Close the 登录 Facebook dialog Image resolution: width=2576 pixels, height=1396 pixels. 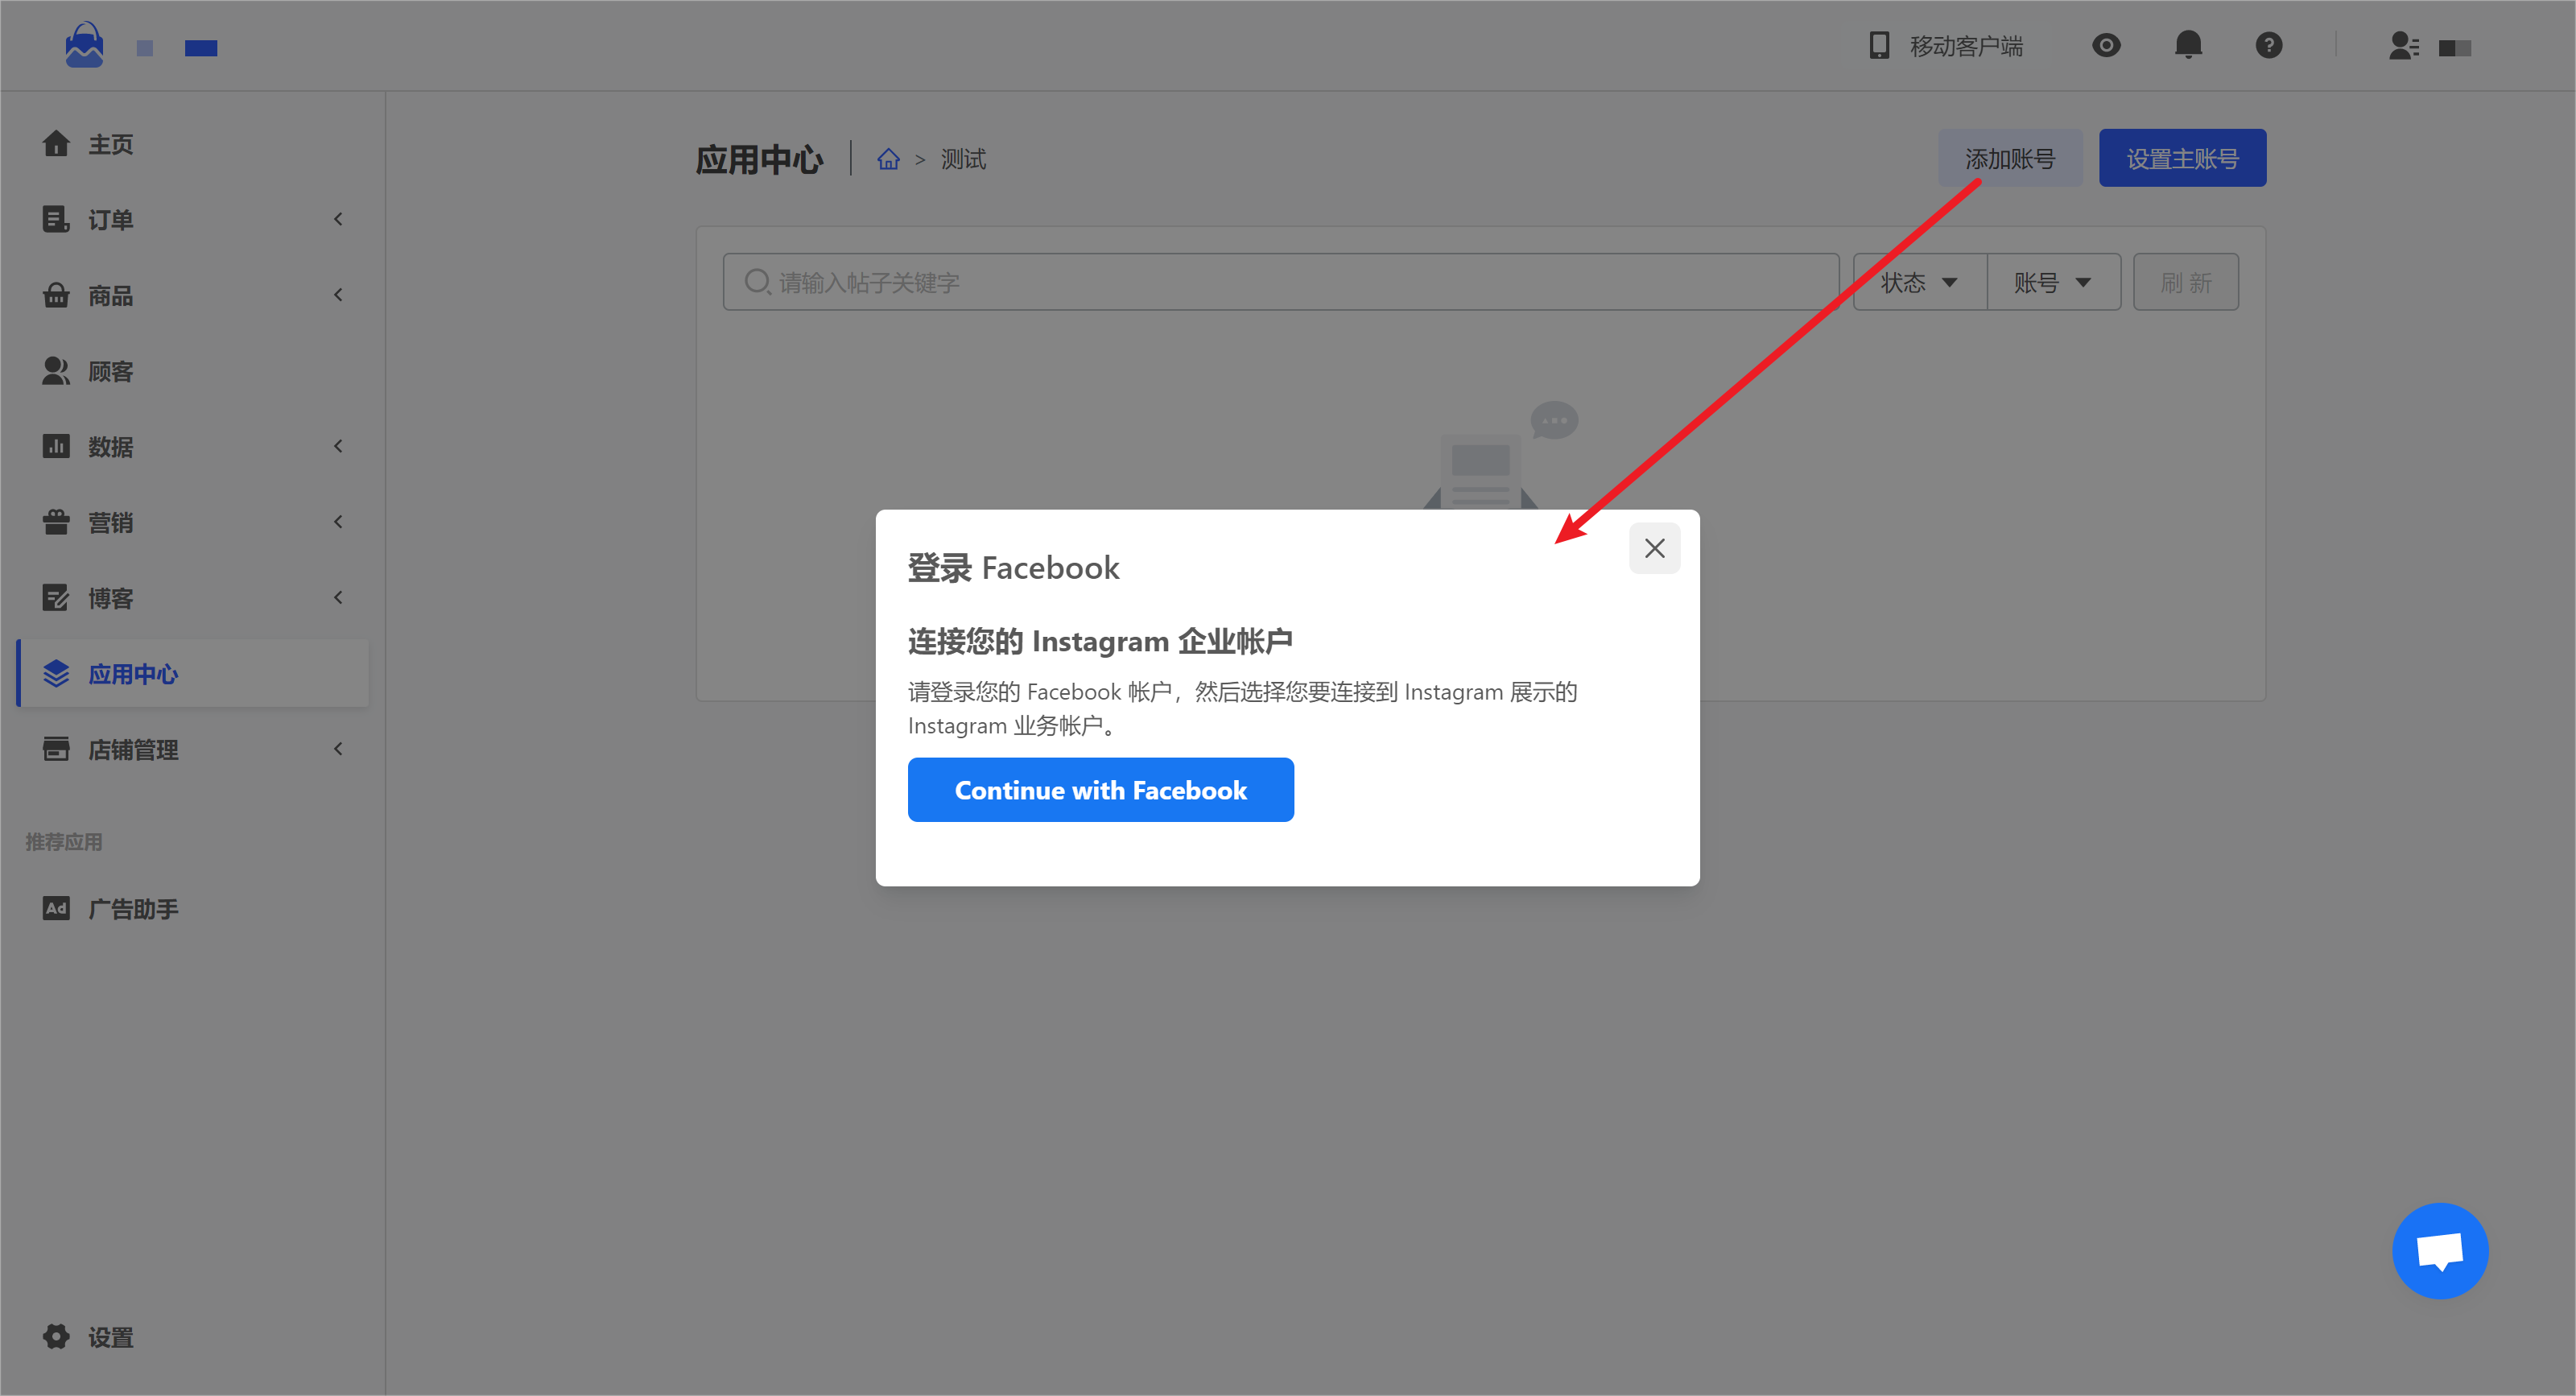[1654, 548]
